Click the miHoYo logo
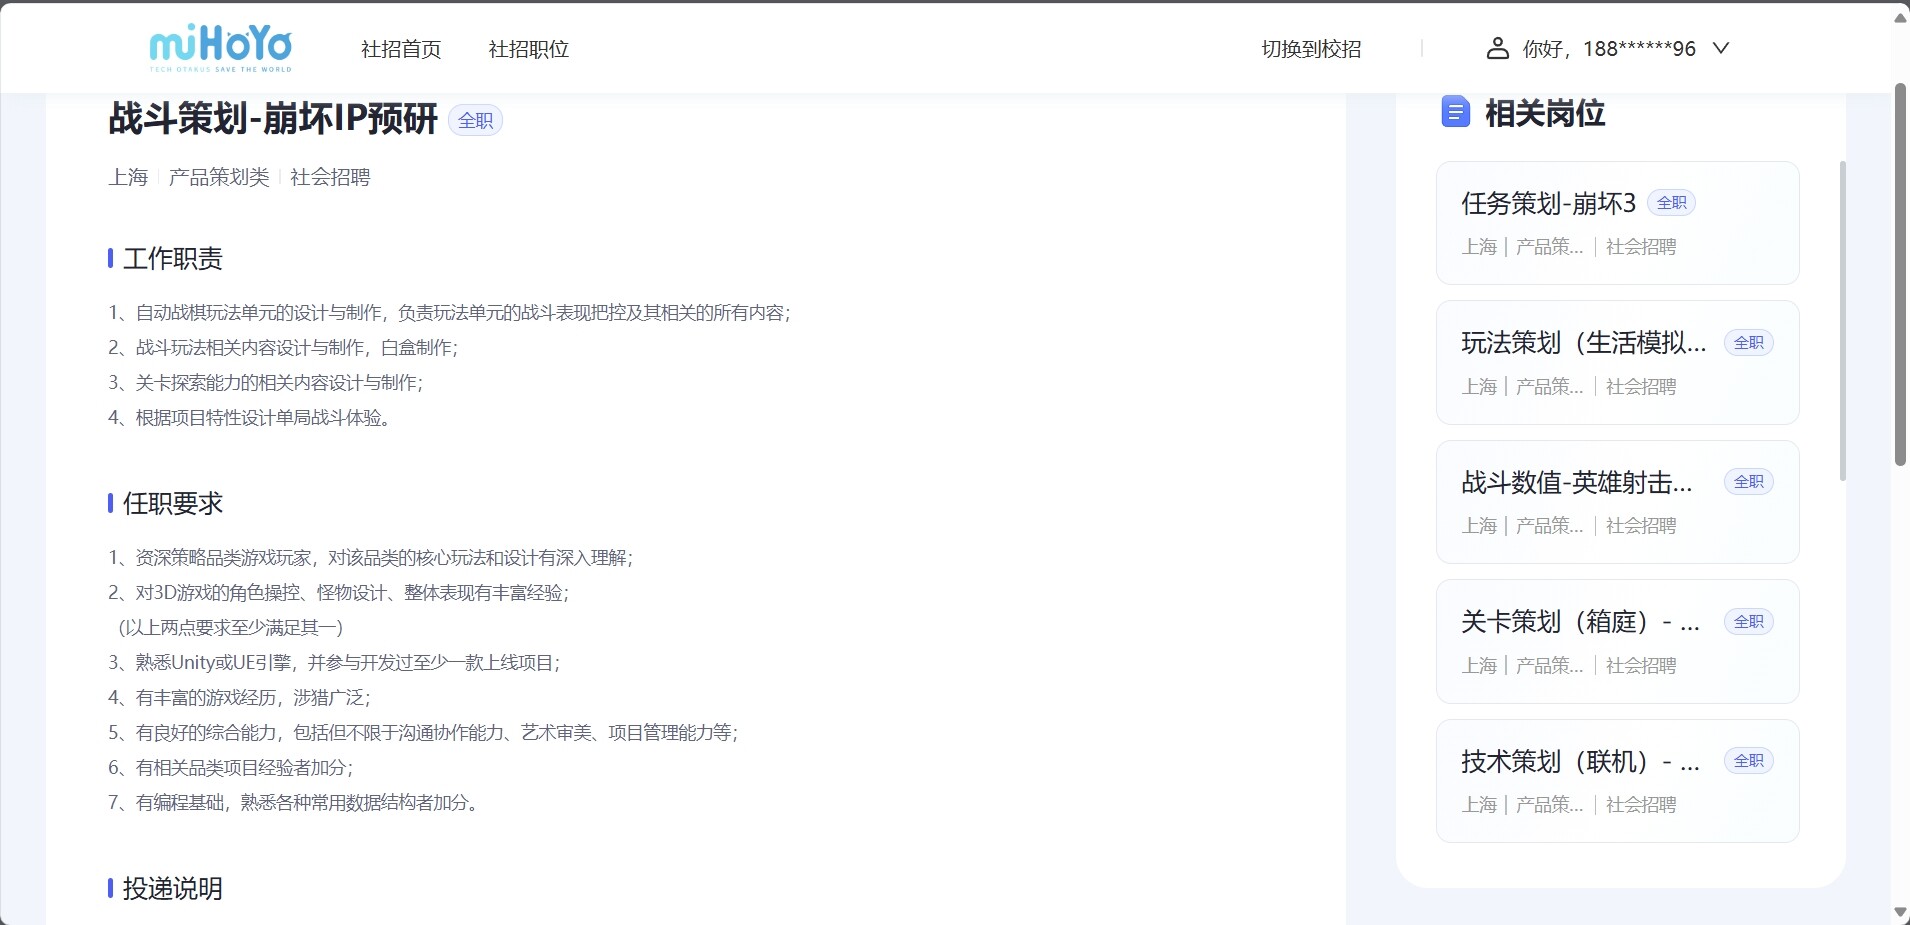Screen dimensions: 1910x925 (220, 48)
